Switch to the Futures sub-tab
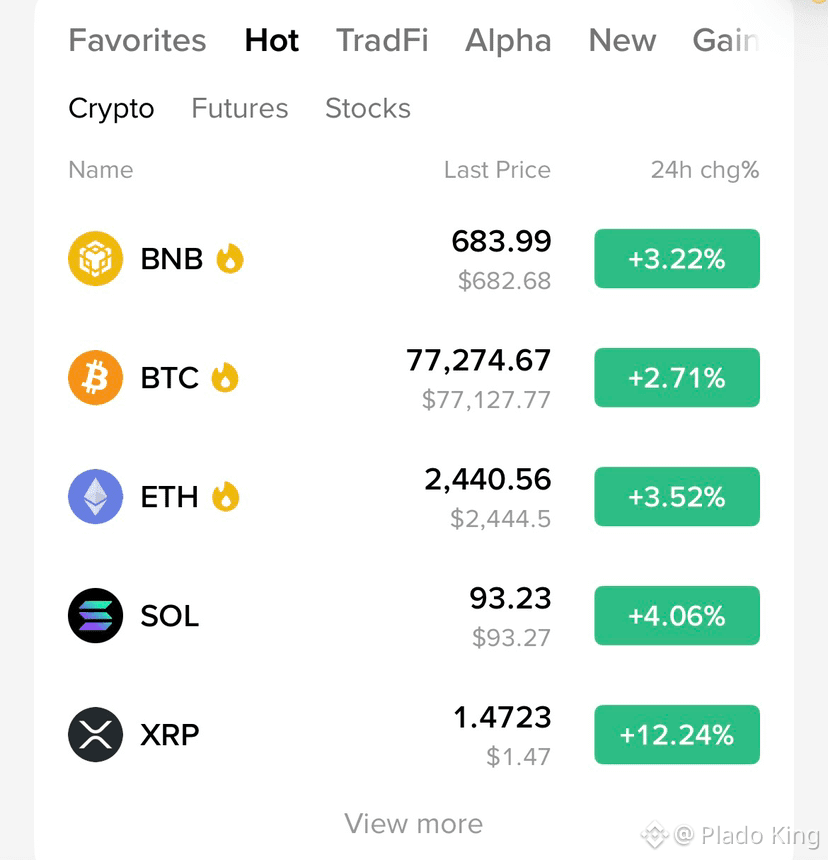The height and width of the screenshot is (860, 828). [x=240, y=108]
